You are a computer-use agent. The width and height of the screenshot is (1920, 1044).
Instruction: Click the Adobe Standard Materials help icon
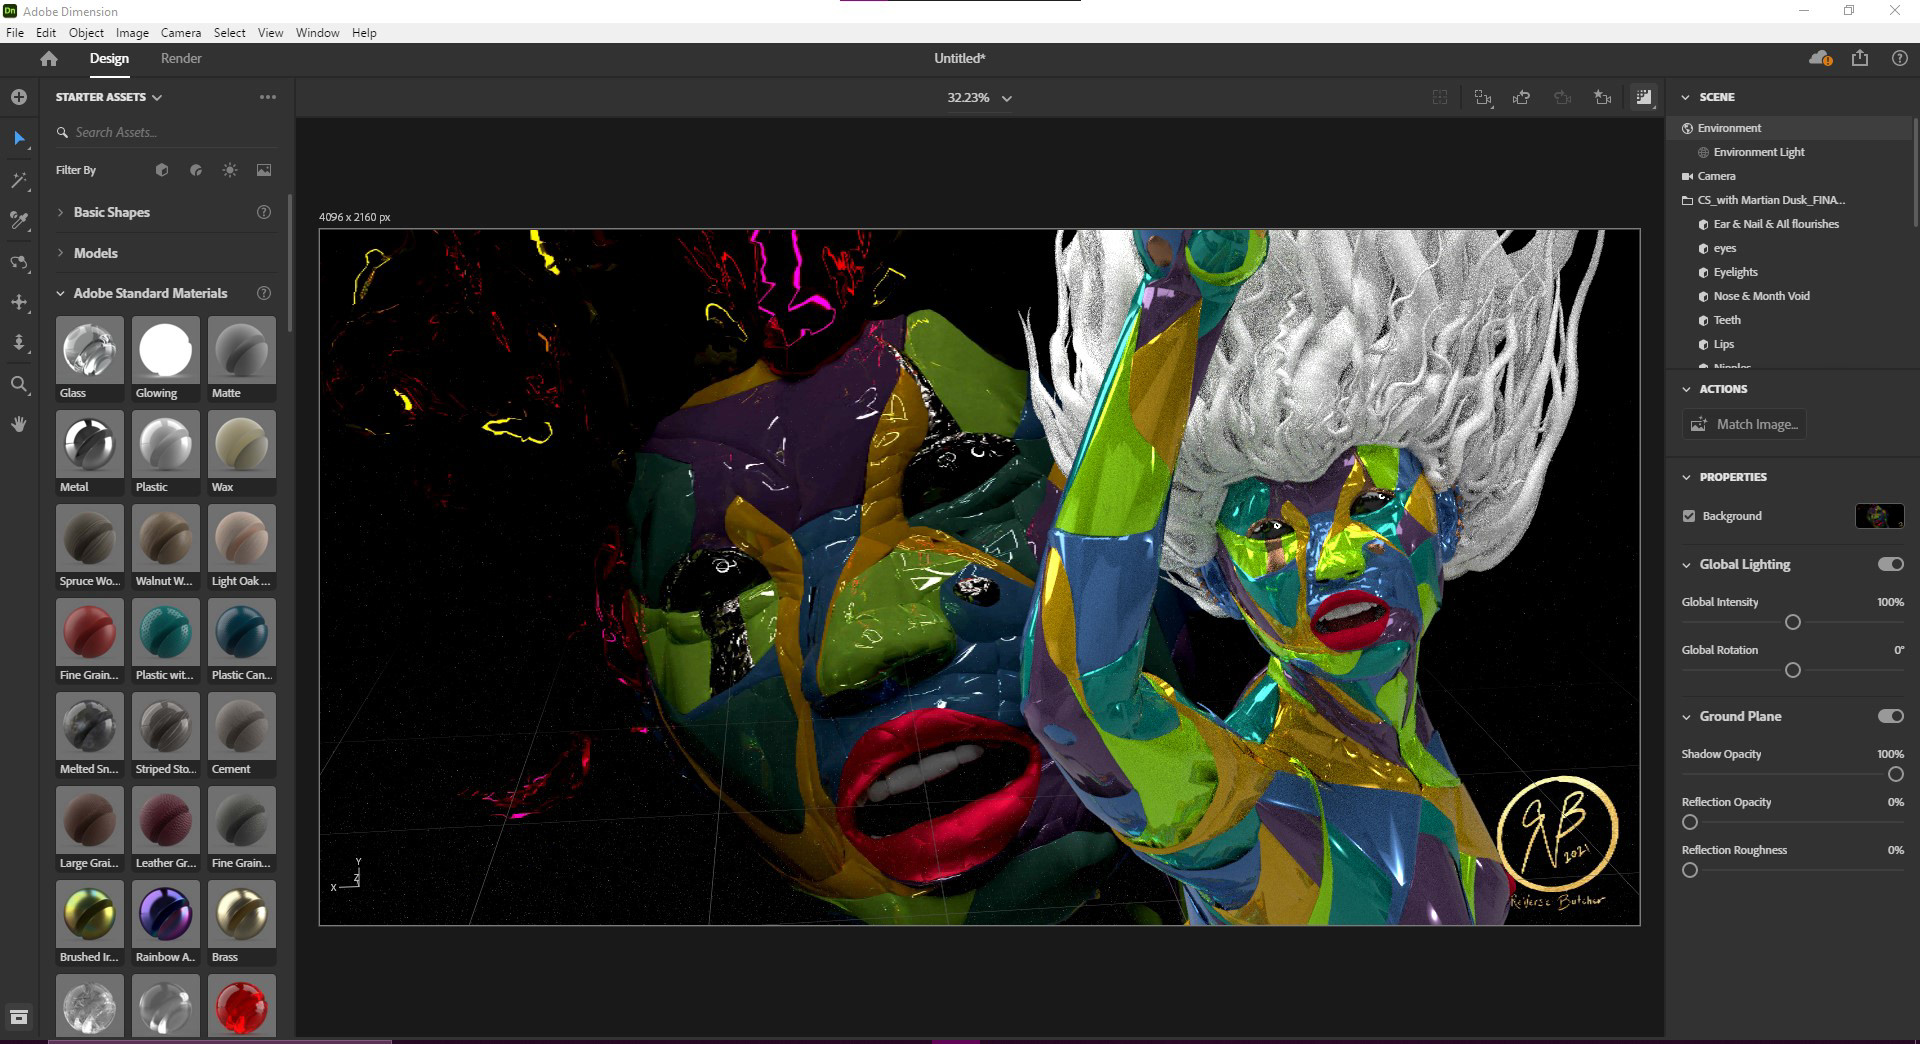(264, 293)
